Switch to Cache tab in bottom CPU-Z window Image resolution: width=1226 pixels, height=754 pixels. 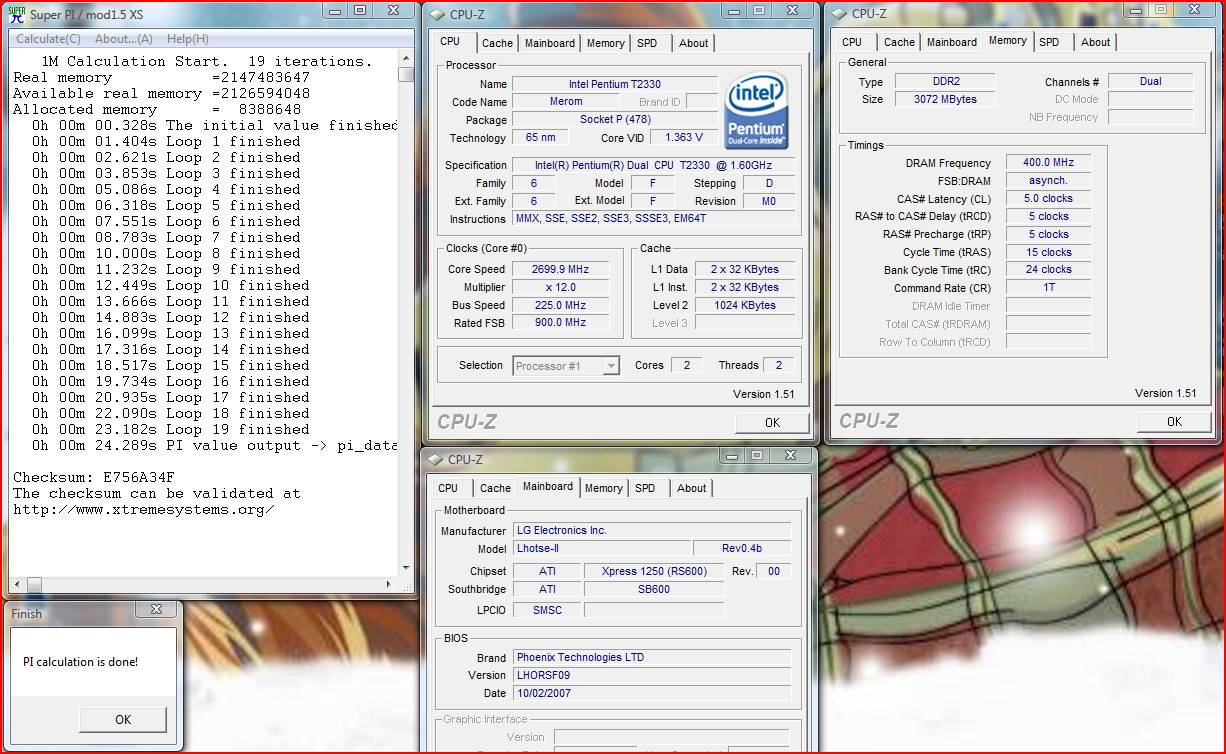coord(495,488)
